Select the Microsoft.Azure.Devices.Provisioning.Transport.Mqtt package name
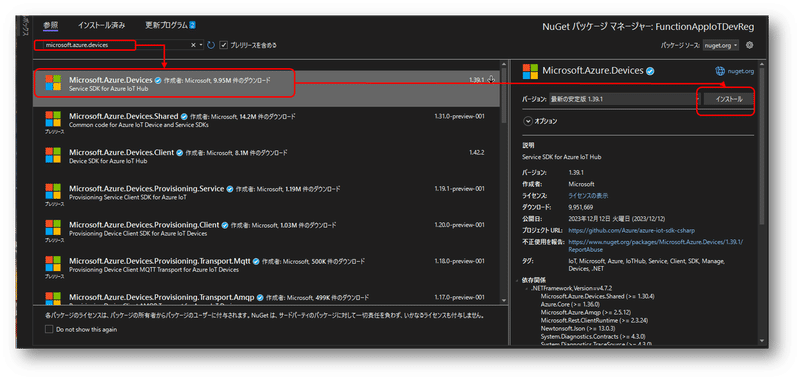 (x=160, y=261)
